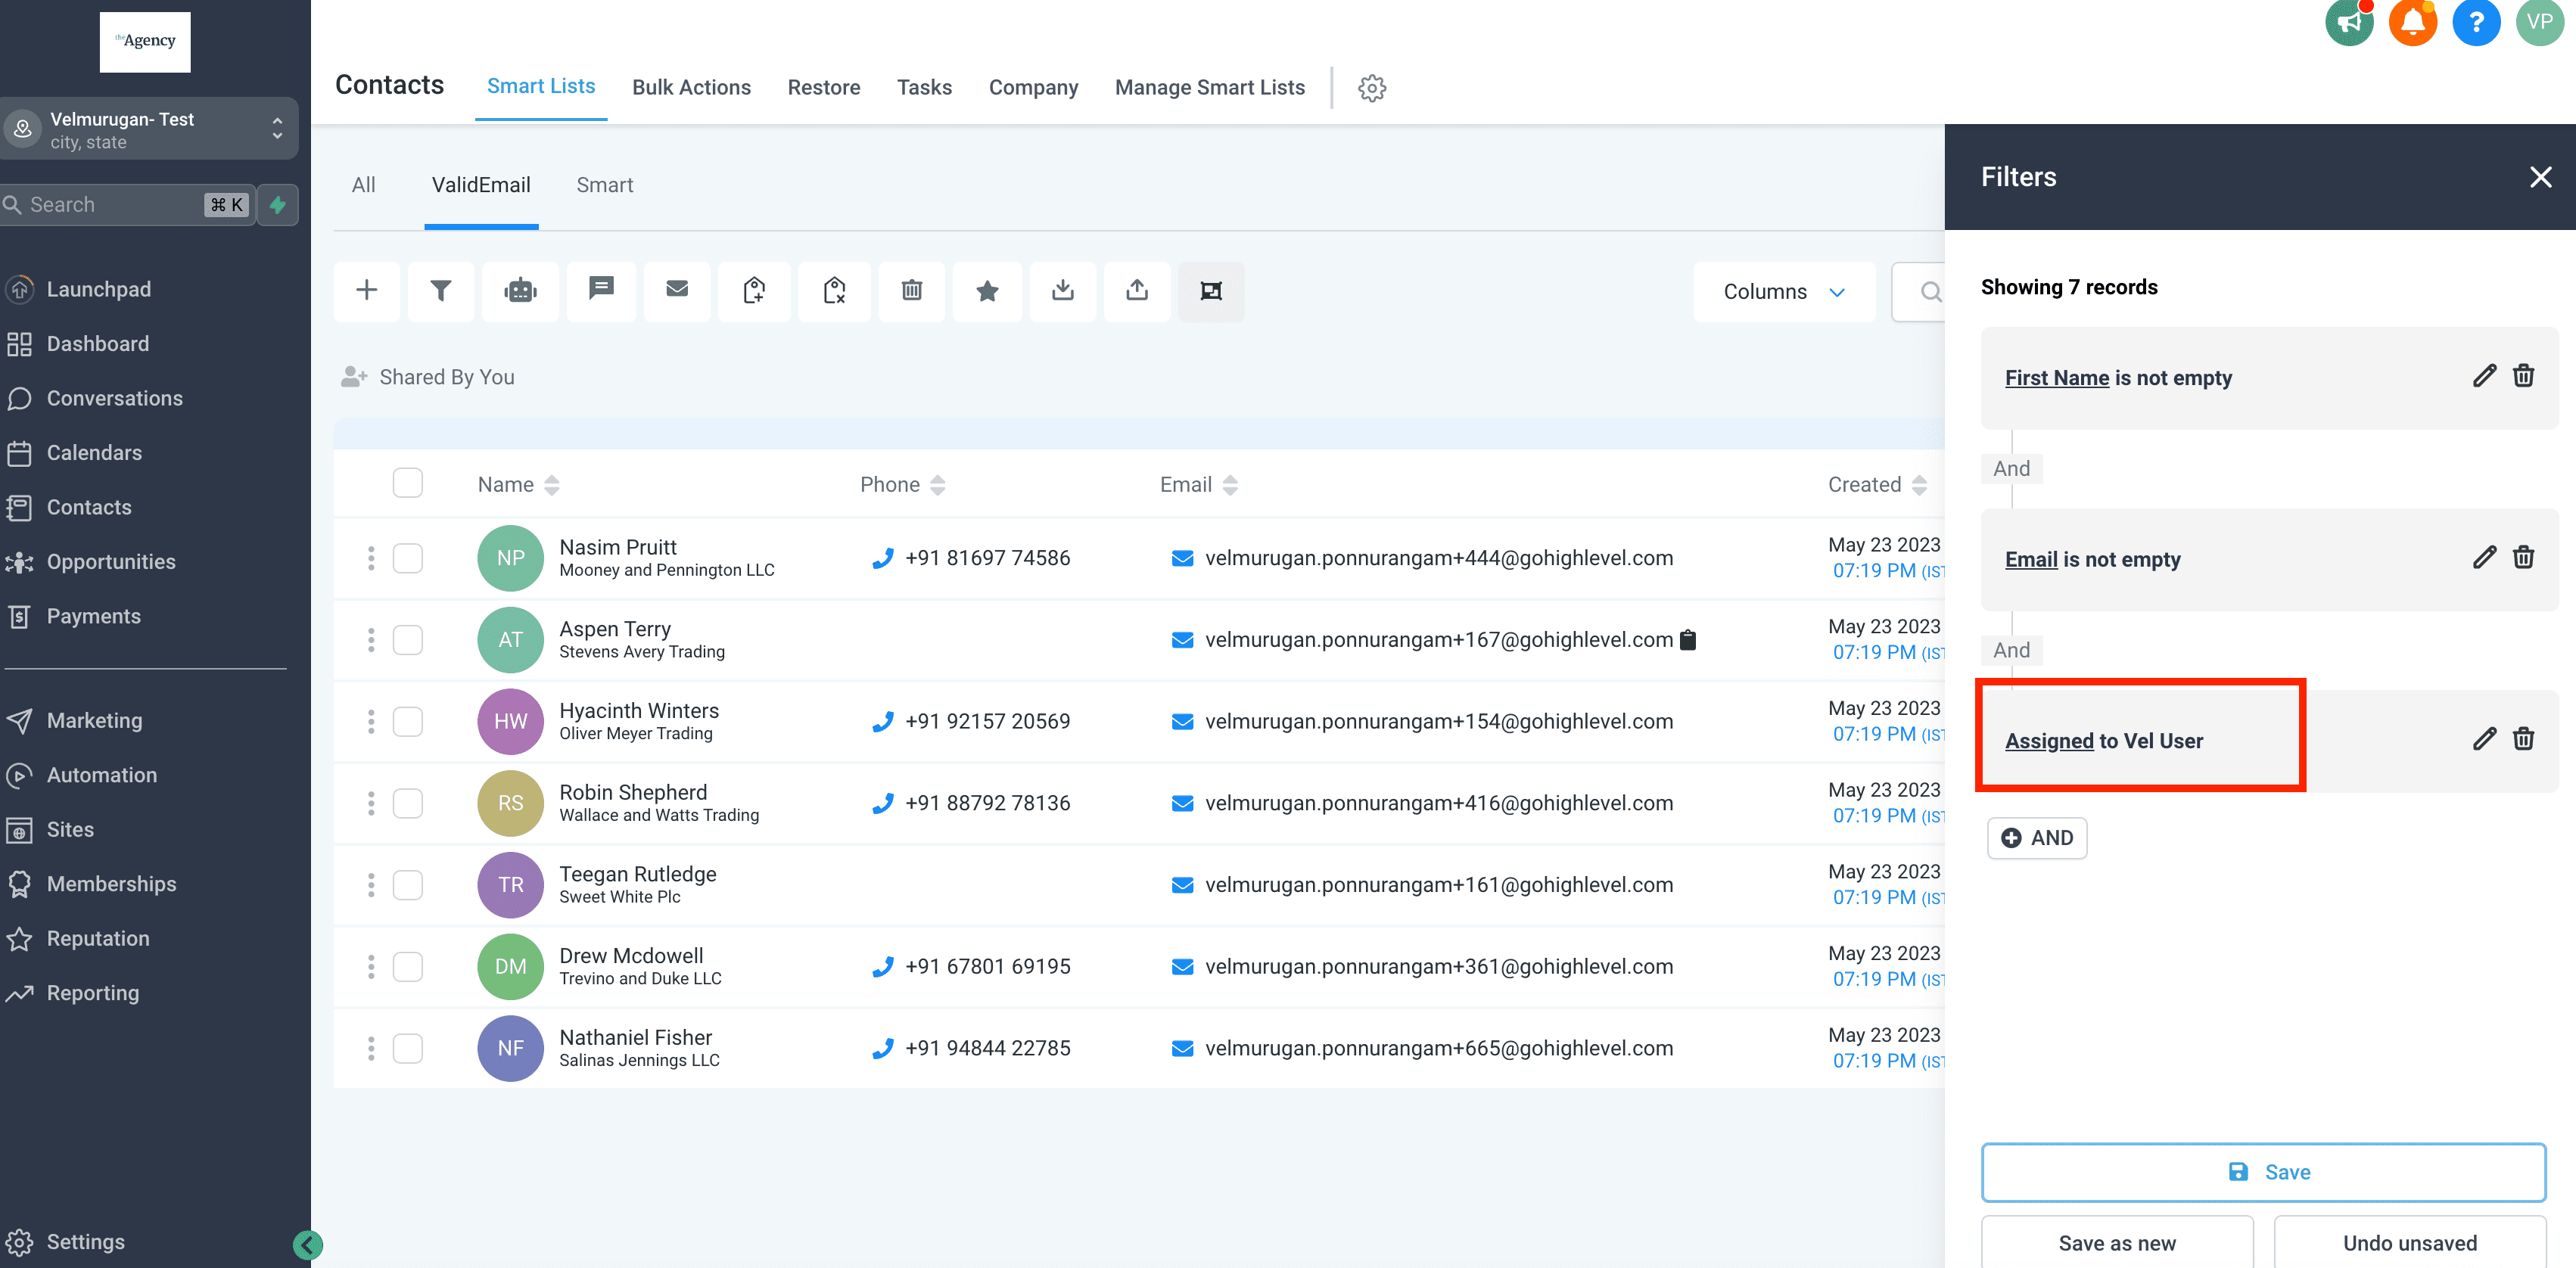Select the Robin Shepherd checkbox
Viewport: 2576px width, 1268px height.
(x=408, y=803)
